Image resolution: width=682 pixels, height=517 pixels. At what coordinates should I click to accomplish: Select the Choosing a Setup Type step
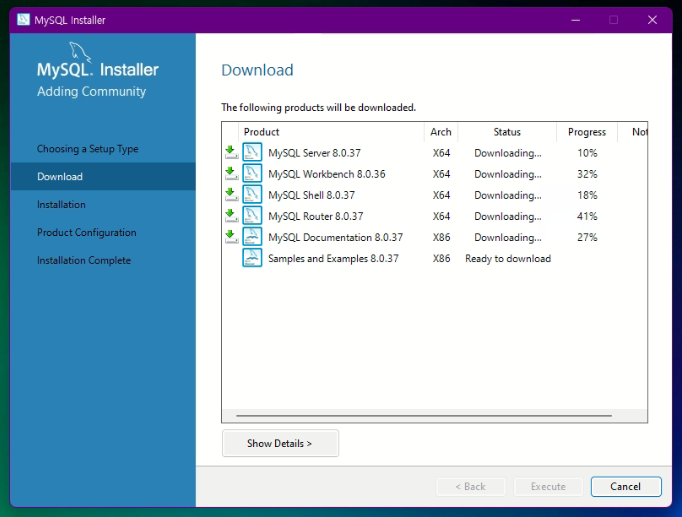[87, 149]
